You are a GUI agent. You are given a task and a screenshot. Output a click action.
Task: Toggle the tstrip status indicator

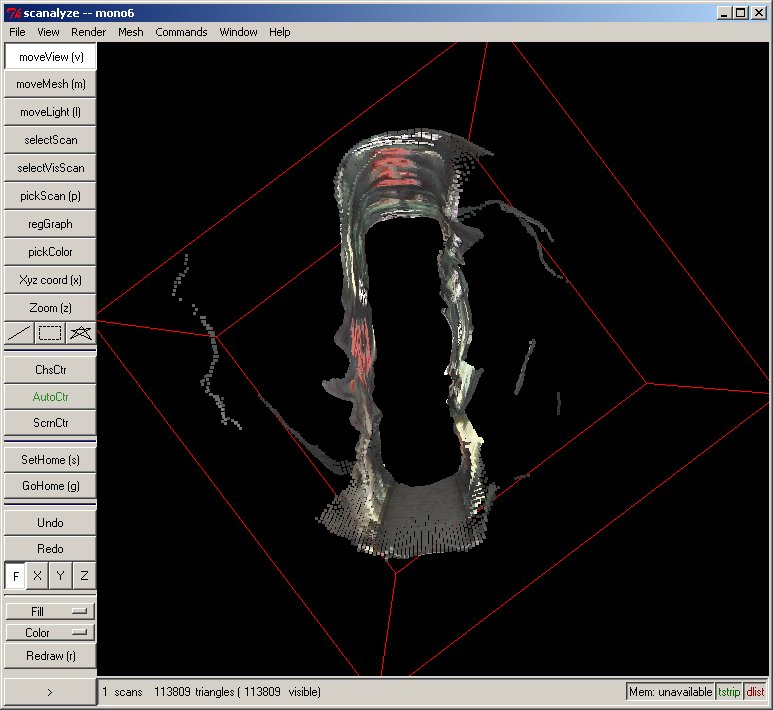click(x=729, y=692)
